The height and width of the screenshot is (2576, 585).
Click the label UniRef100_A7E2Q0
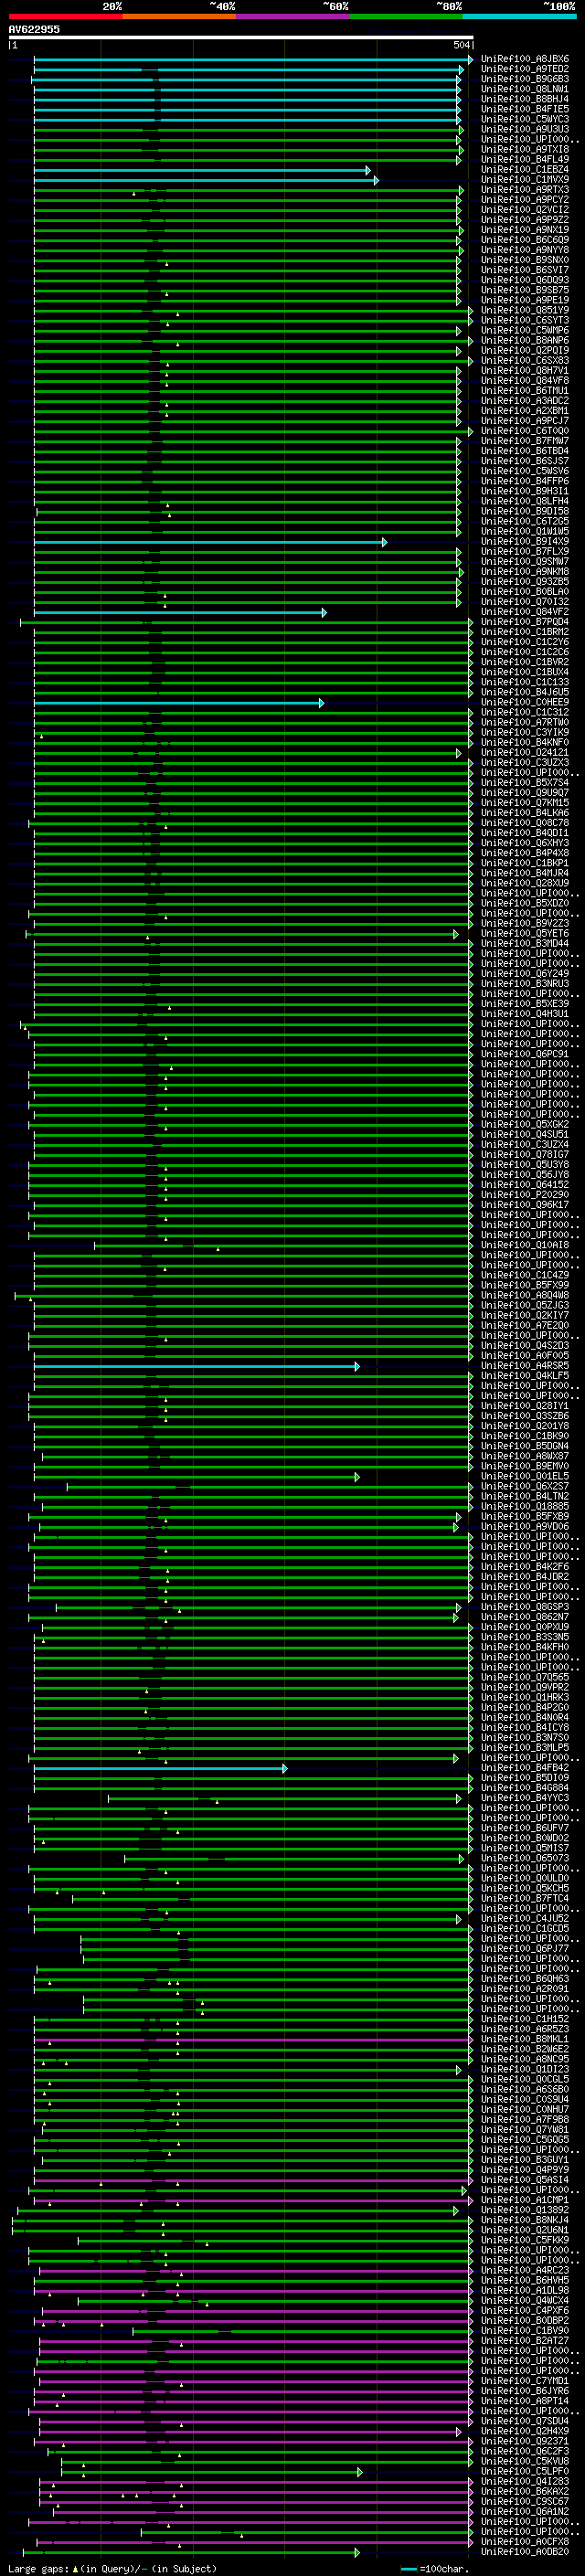[x=525, y=1325]
